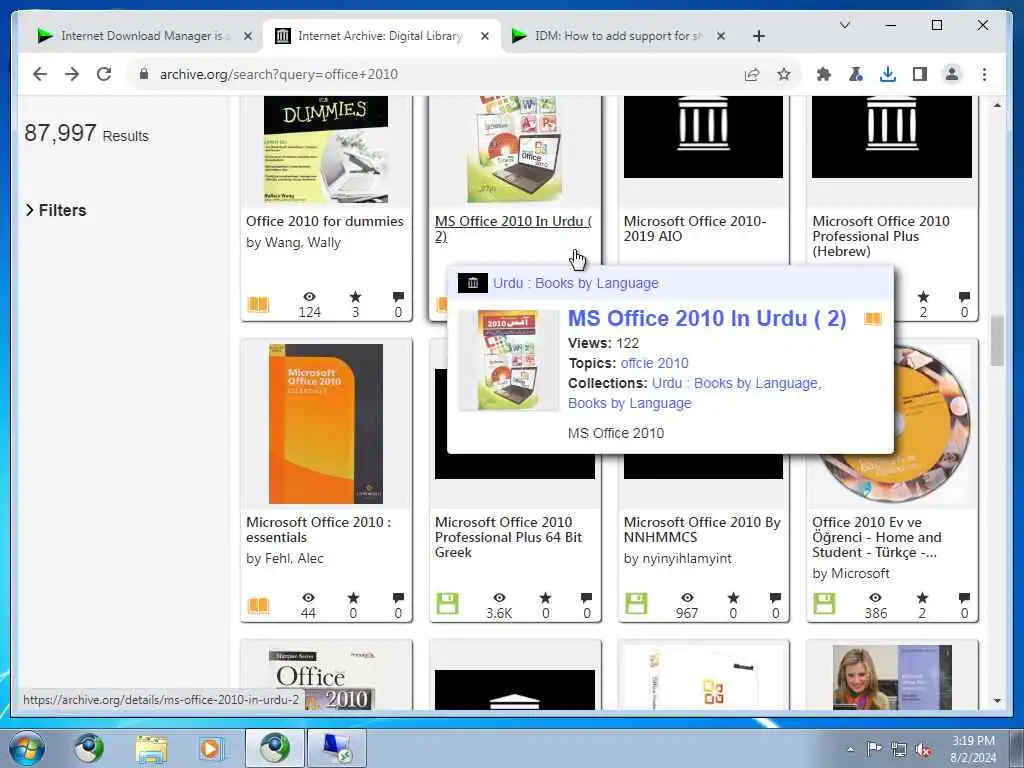Go forward with the browser forward arrow
This screenshot has height=768, width=1024.
pyautogui.click(x=72, y=74)
